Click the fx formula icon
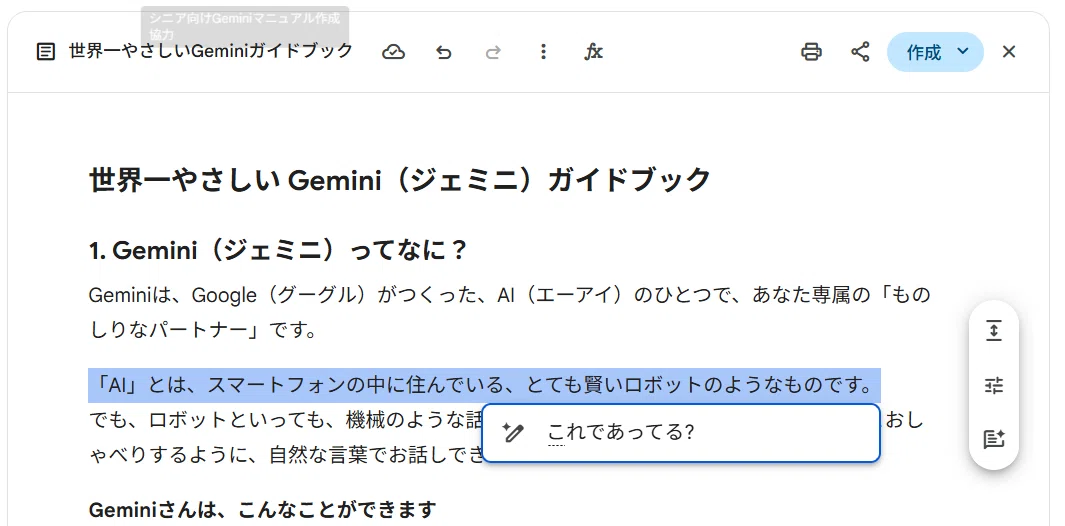The height and width of the screenshot is (526, 1065). 593,52
